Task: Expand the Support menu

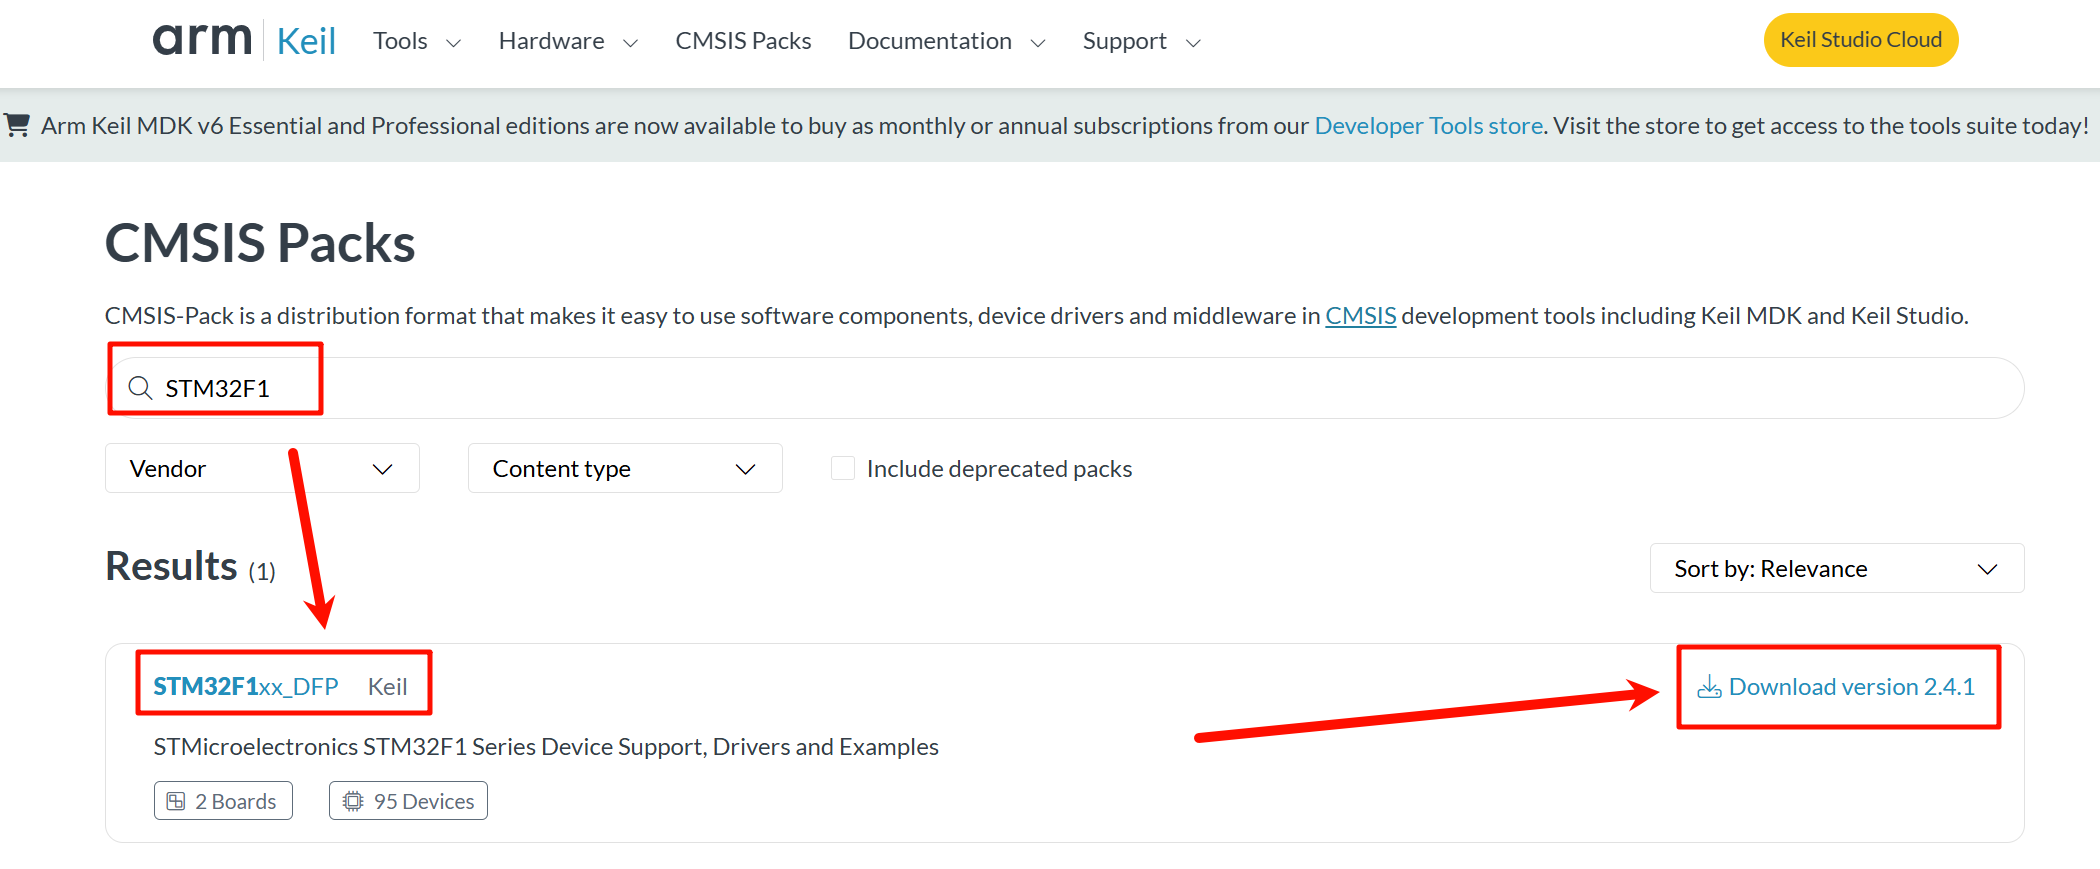Action: (x=1141, y=41)
